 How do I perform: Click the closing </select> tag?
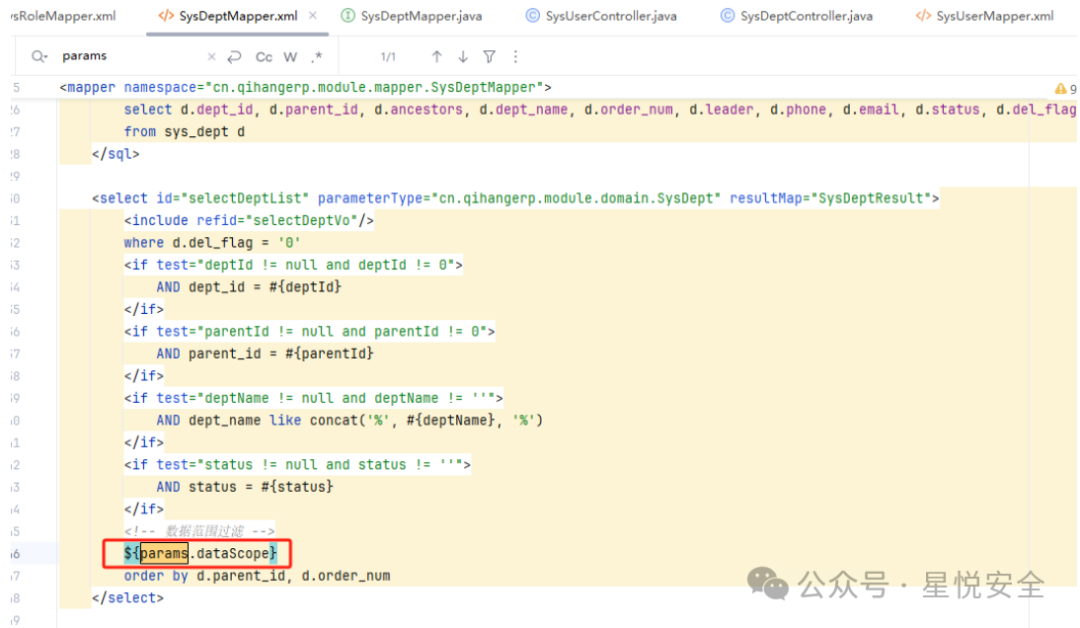click(x=127, y=598)
